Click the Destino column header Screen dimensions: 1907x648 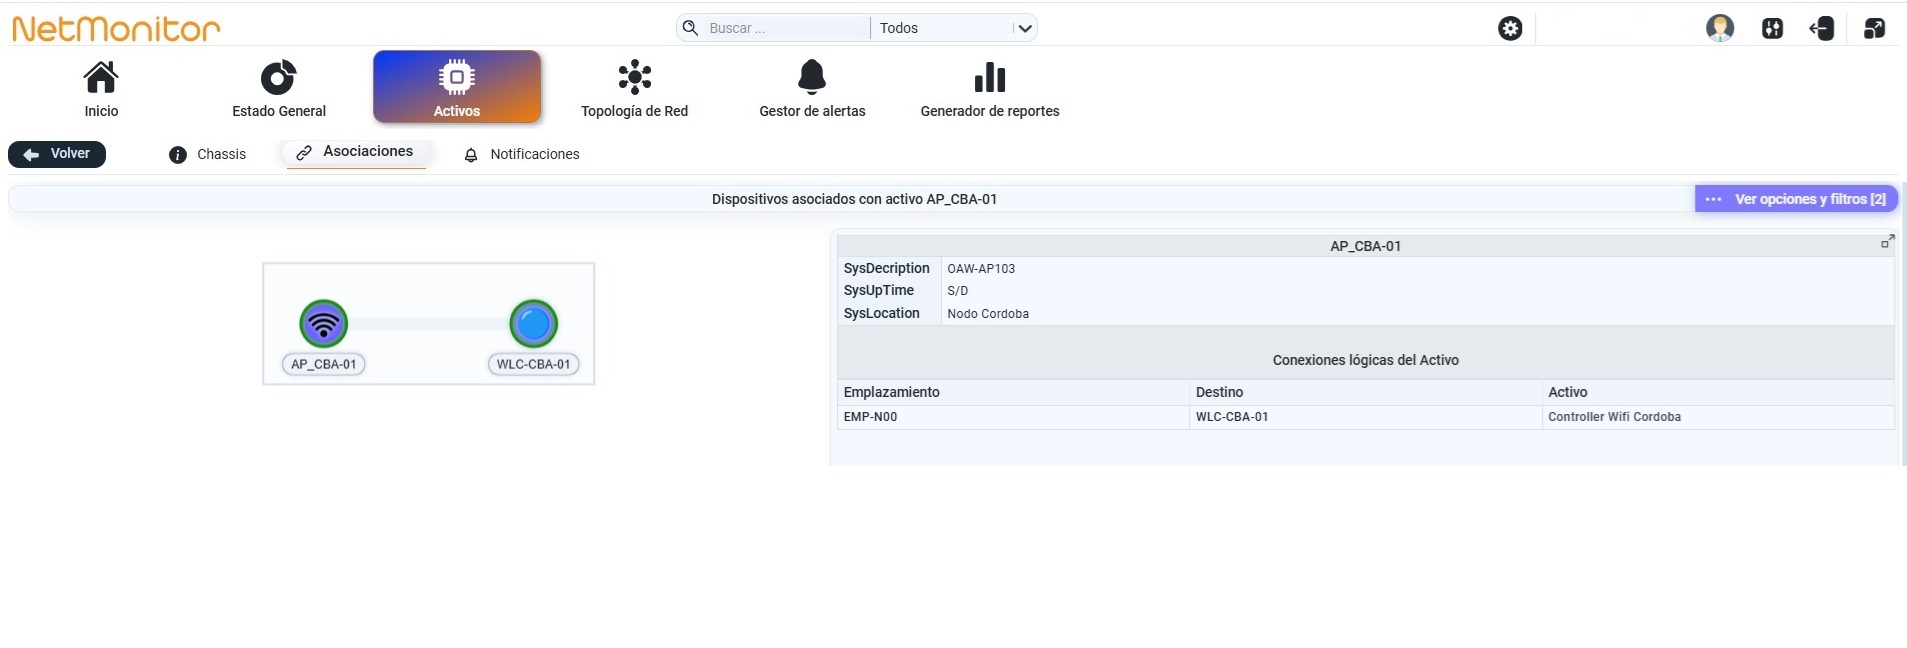(1366, 392)
